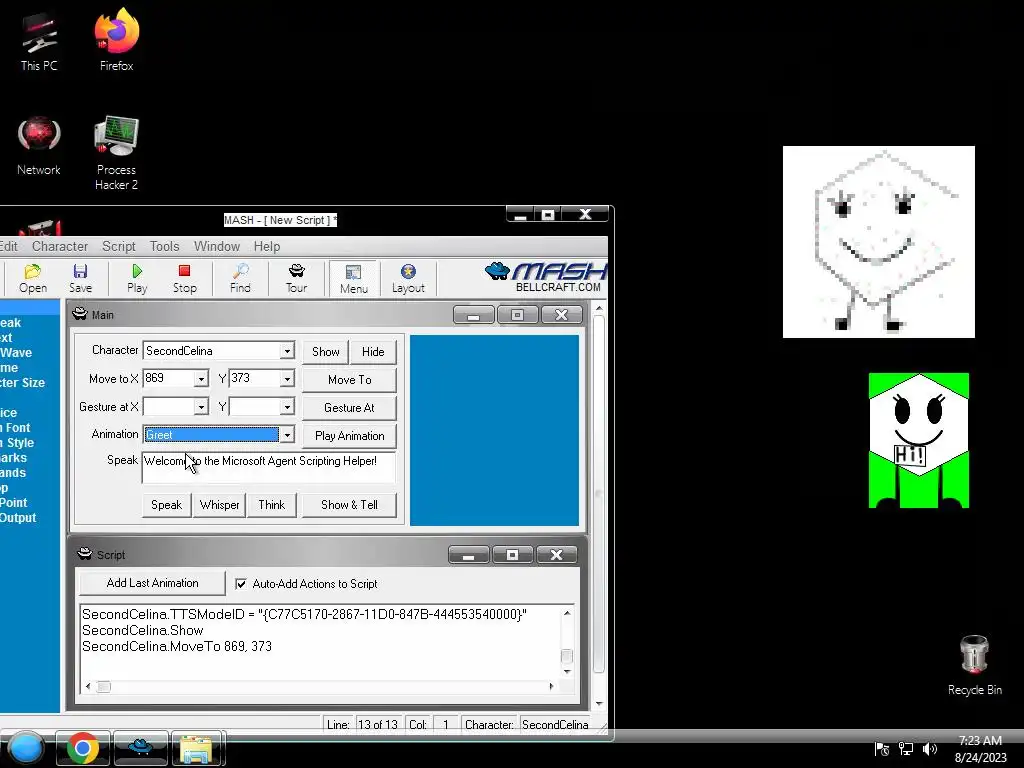The height and width of the screenshot is (768, 1024).
Task: Click the script editor vertical scrollbar thumb
Action: pos(567,656)
